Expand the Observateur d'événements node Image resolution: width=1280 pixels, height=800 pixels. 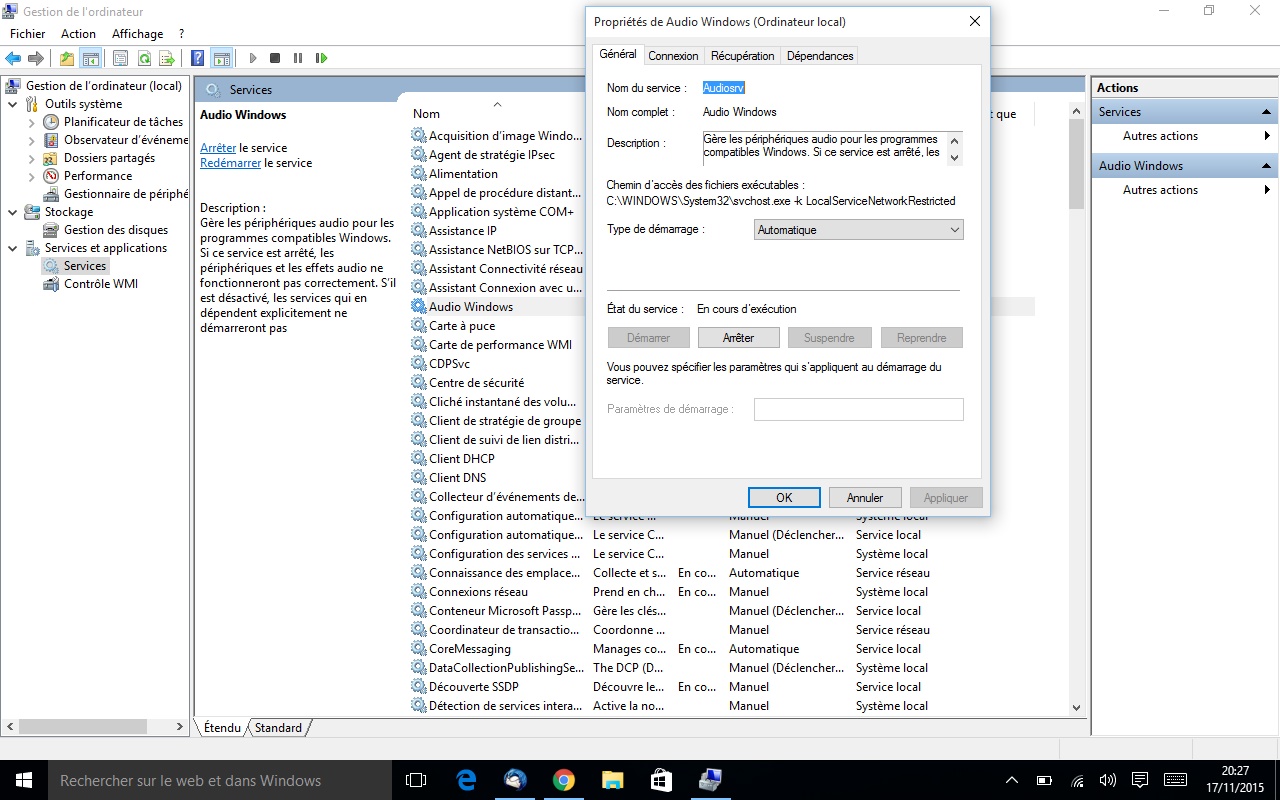pos(32,140)
